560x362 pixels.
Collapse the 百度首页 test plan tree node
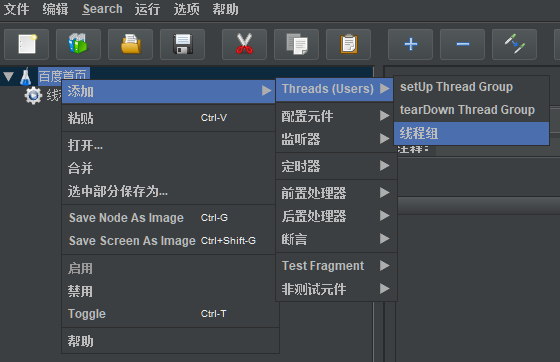click(9, 76)
